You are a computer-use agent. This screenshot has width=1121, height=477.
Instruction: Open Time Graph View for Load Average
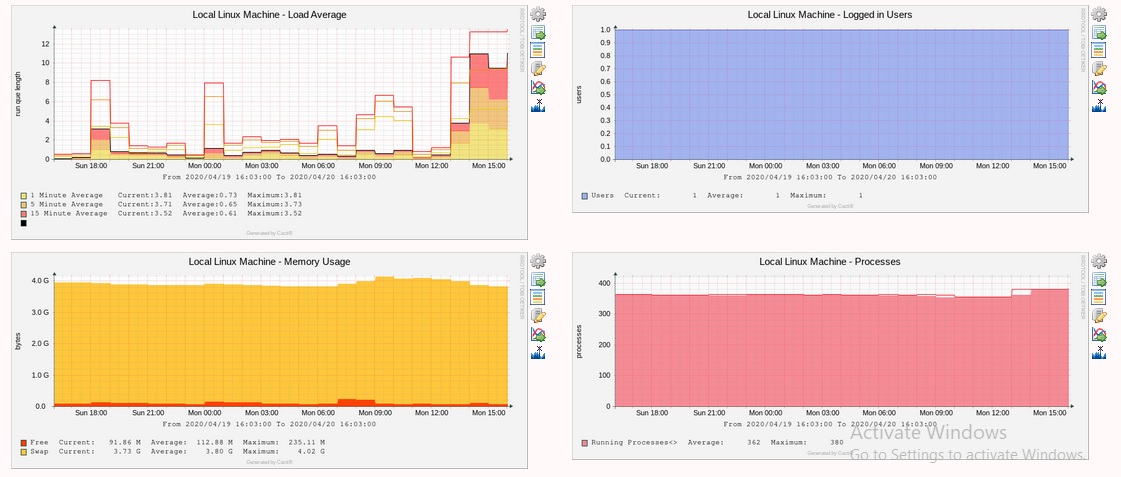point(538,50)
